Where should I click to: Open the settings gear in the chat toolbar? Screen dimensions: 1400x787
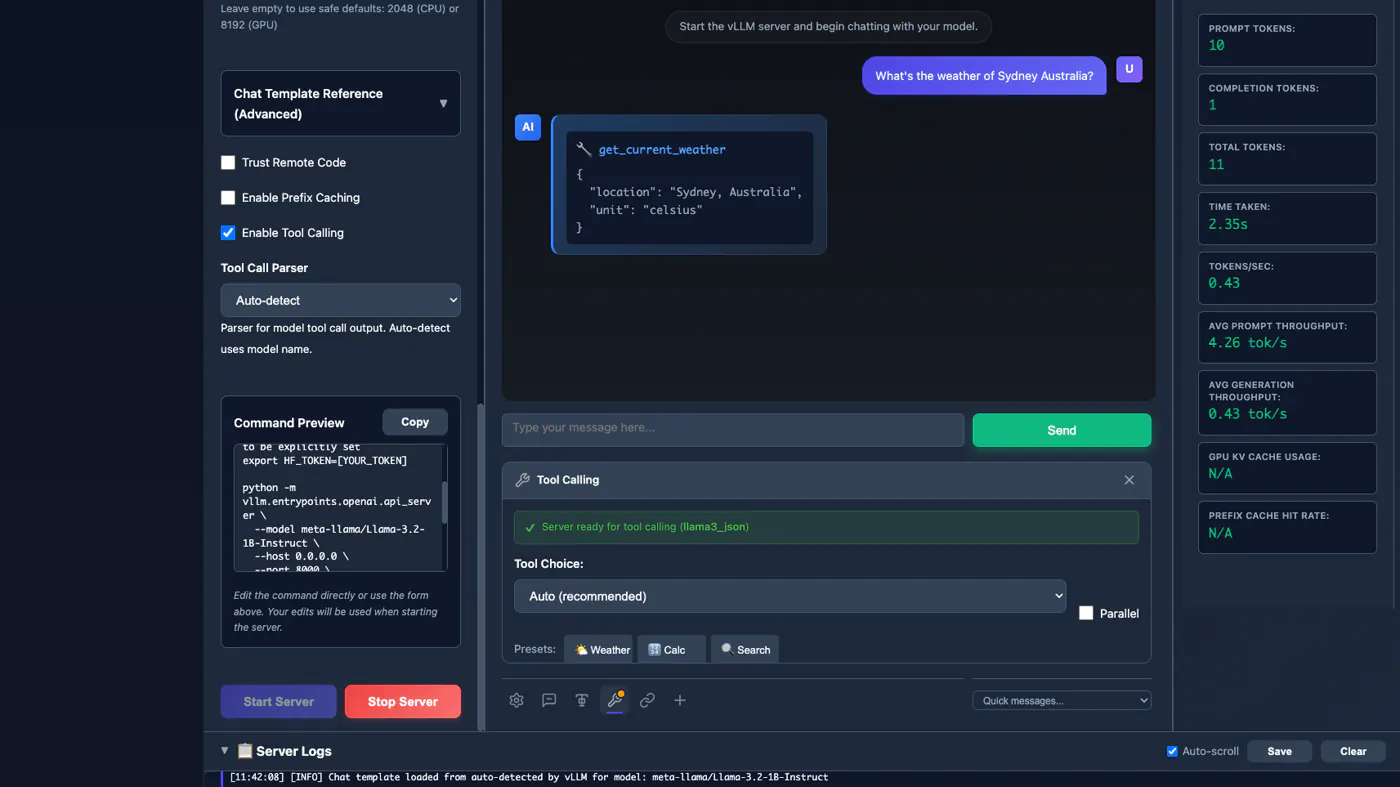click(x=516, y=701)
